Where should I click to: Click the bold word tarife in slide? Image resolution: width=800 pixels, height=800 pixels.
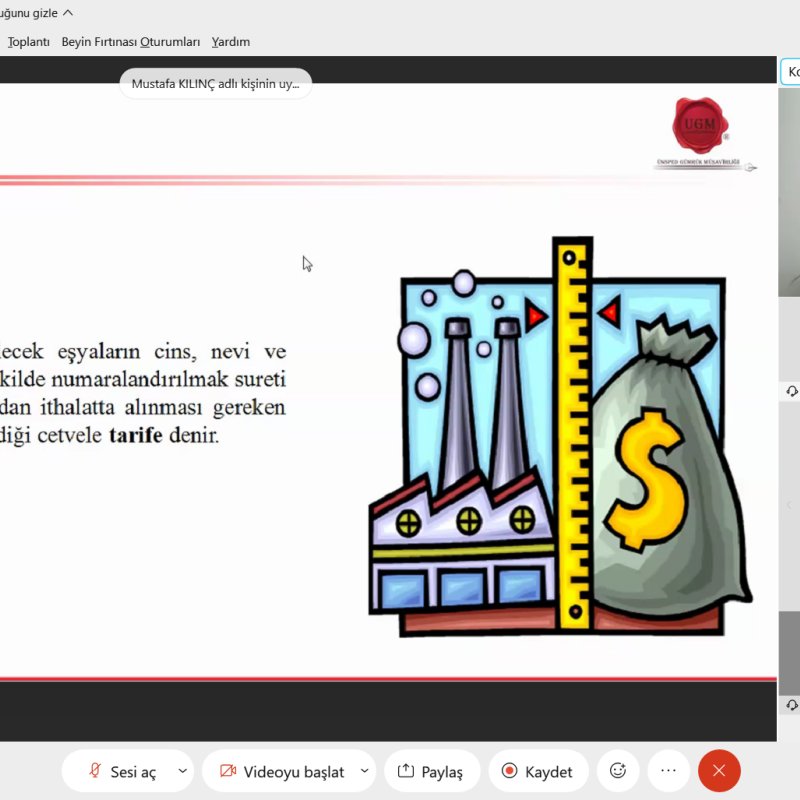pyautogui.click(x=136, y=435)
